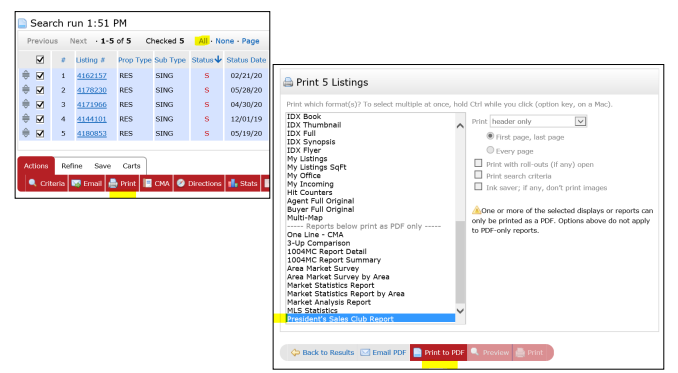The width and height of the screenshot is (678, 373).
Task: Open listing link 4180853
Action: pos(92,134)
